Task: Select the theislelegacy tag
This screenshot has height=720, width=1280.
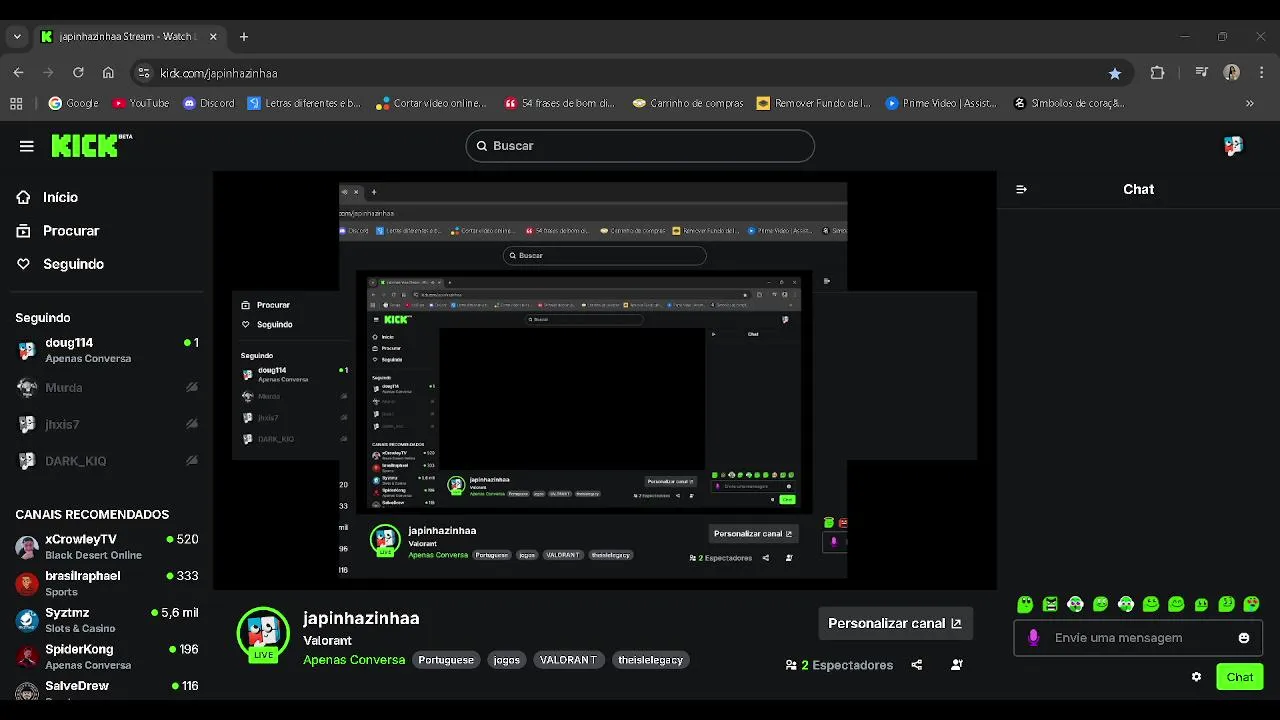Action: pyautogui.click(x=651, y=660)
